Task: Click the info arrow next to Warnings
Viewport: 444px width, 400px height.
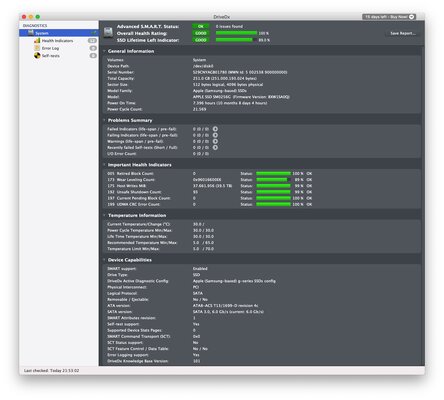Action: point(215,141)
